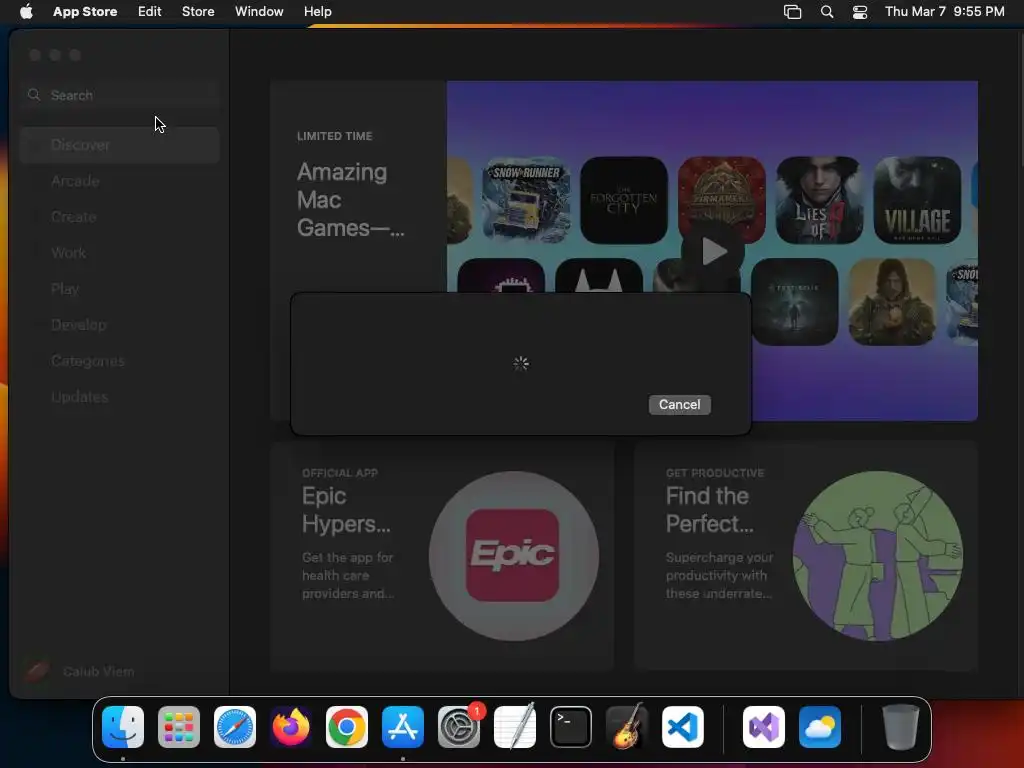
Task: Select Discover in the sidebar
Action: click(x=120, y=144)
